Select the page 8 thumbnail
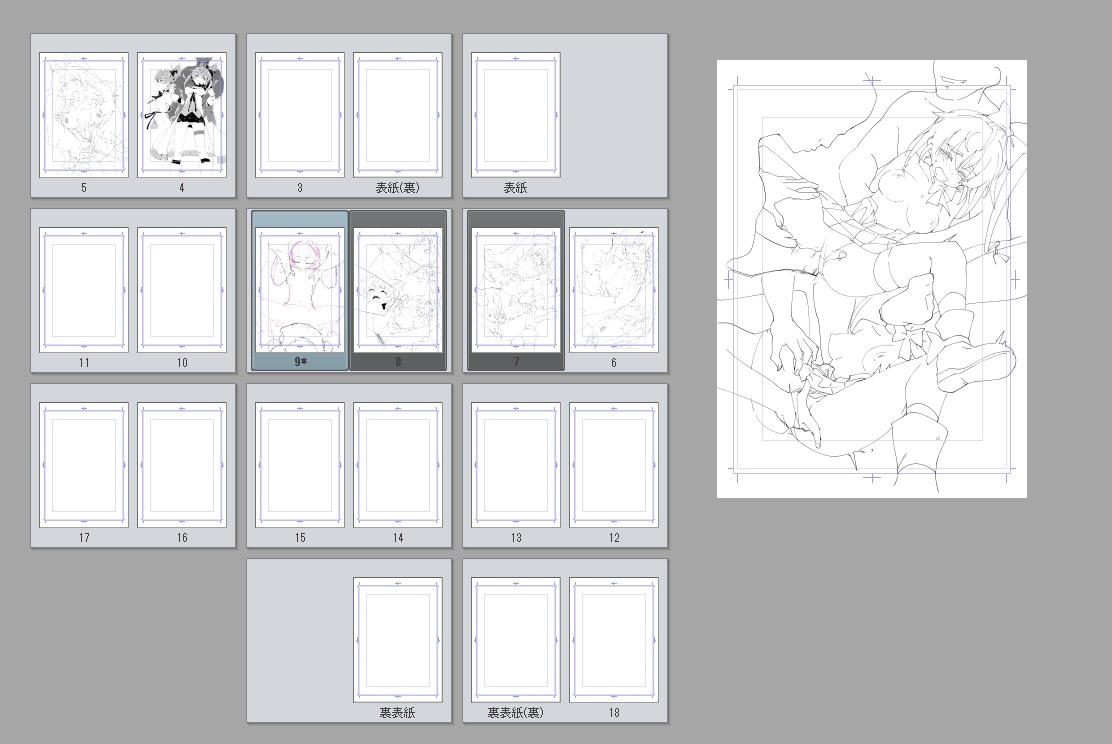The image size is (1112, 744). 398,290
